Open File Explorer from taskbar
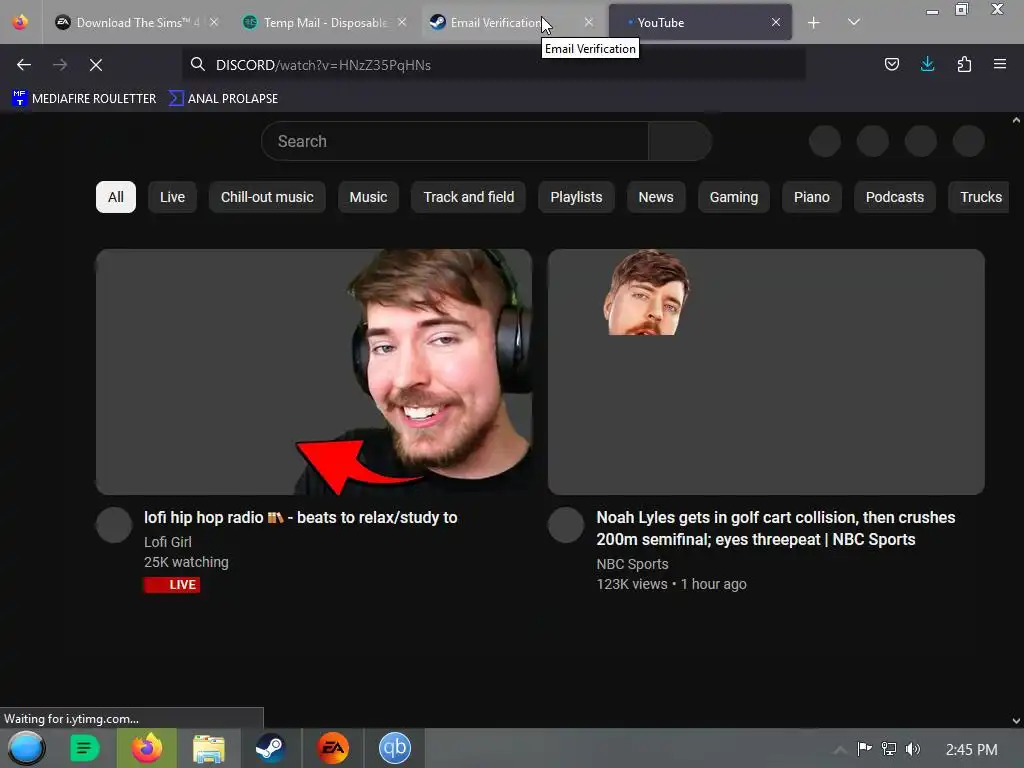 (208, 748)
